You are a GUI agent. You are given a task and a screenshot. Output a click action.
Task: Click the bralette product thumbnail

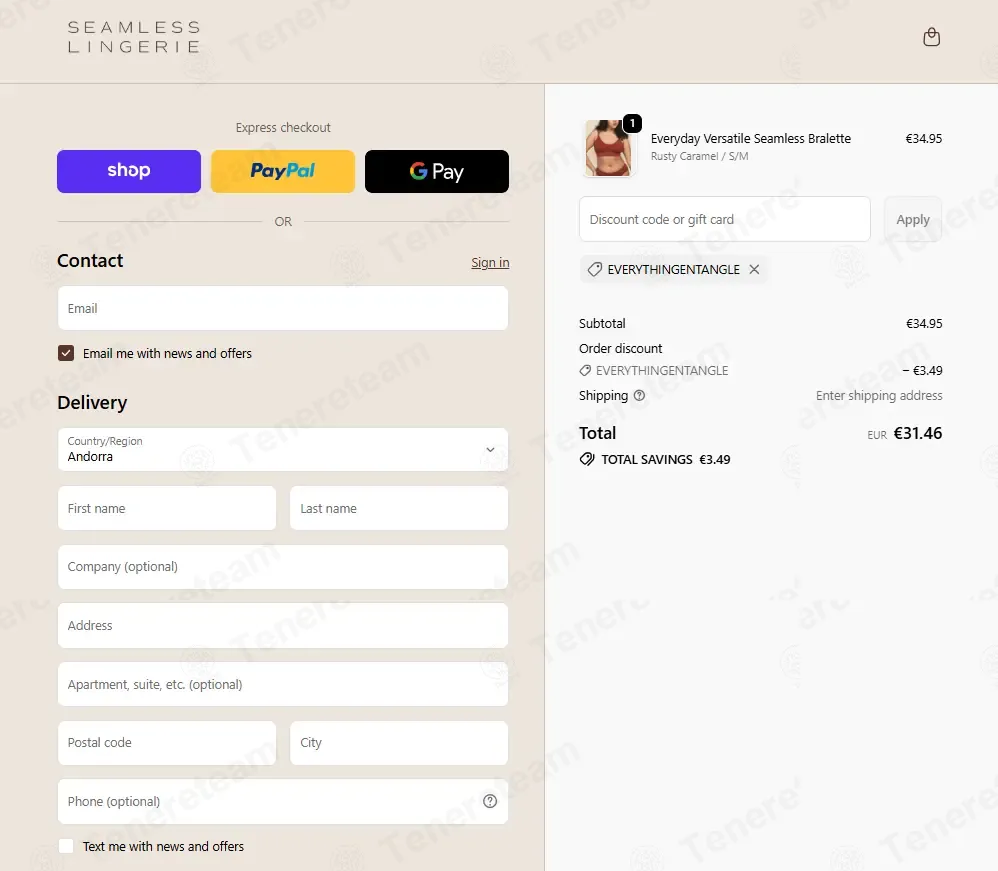point(608,148)
